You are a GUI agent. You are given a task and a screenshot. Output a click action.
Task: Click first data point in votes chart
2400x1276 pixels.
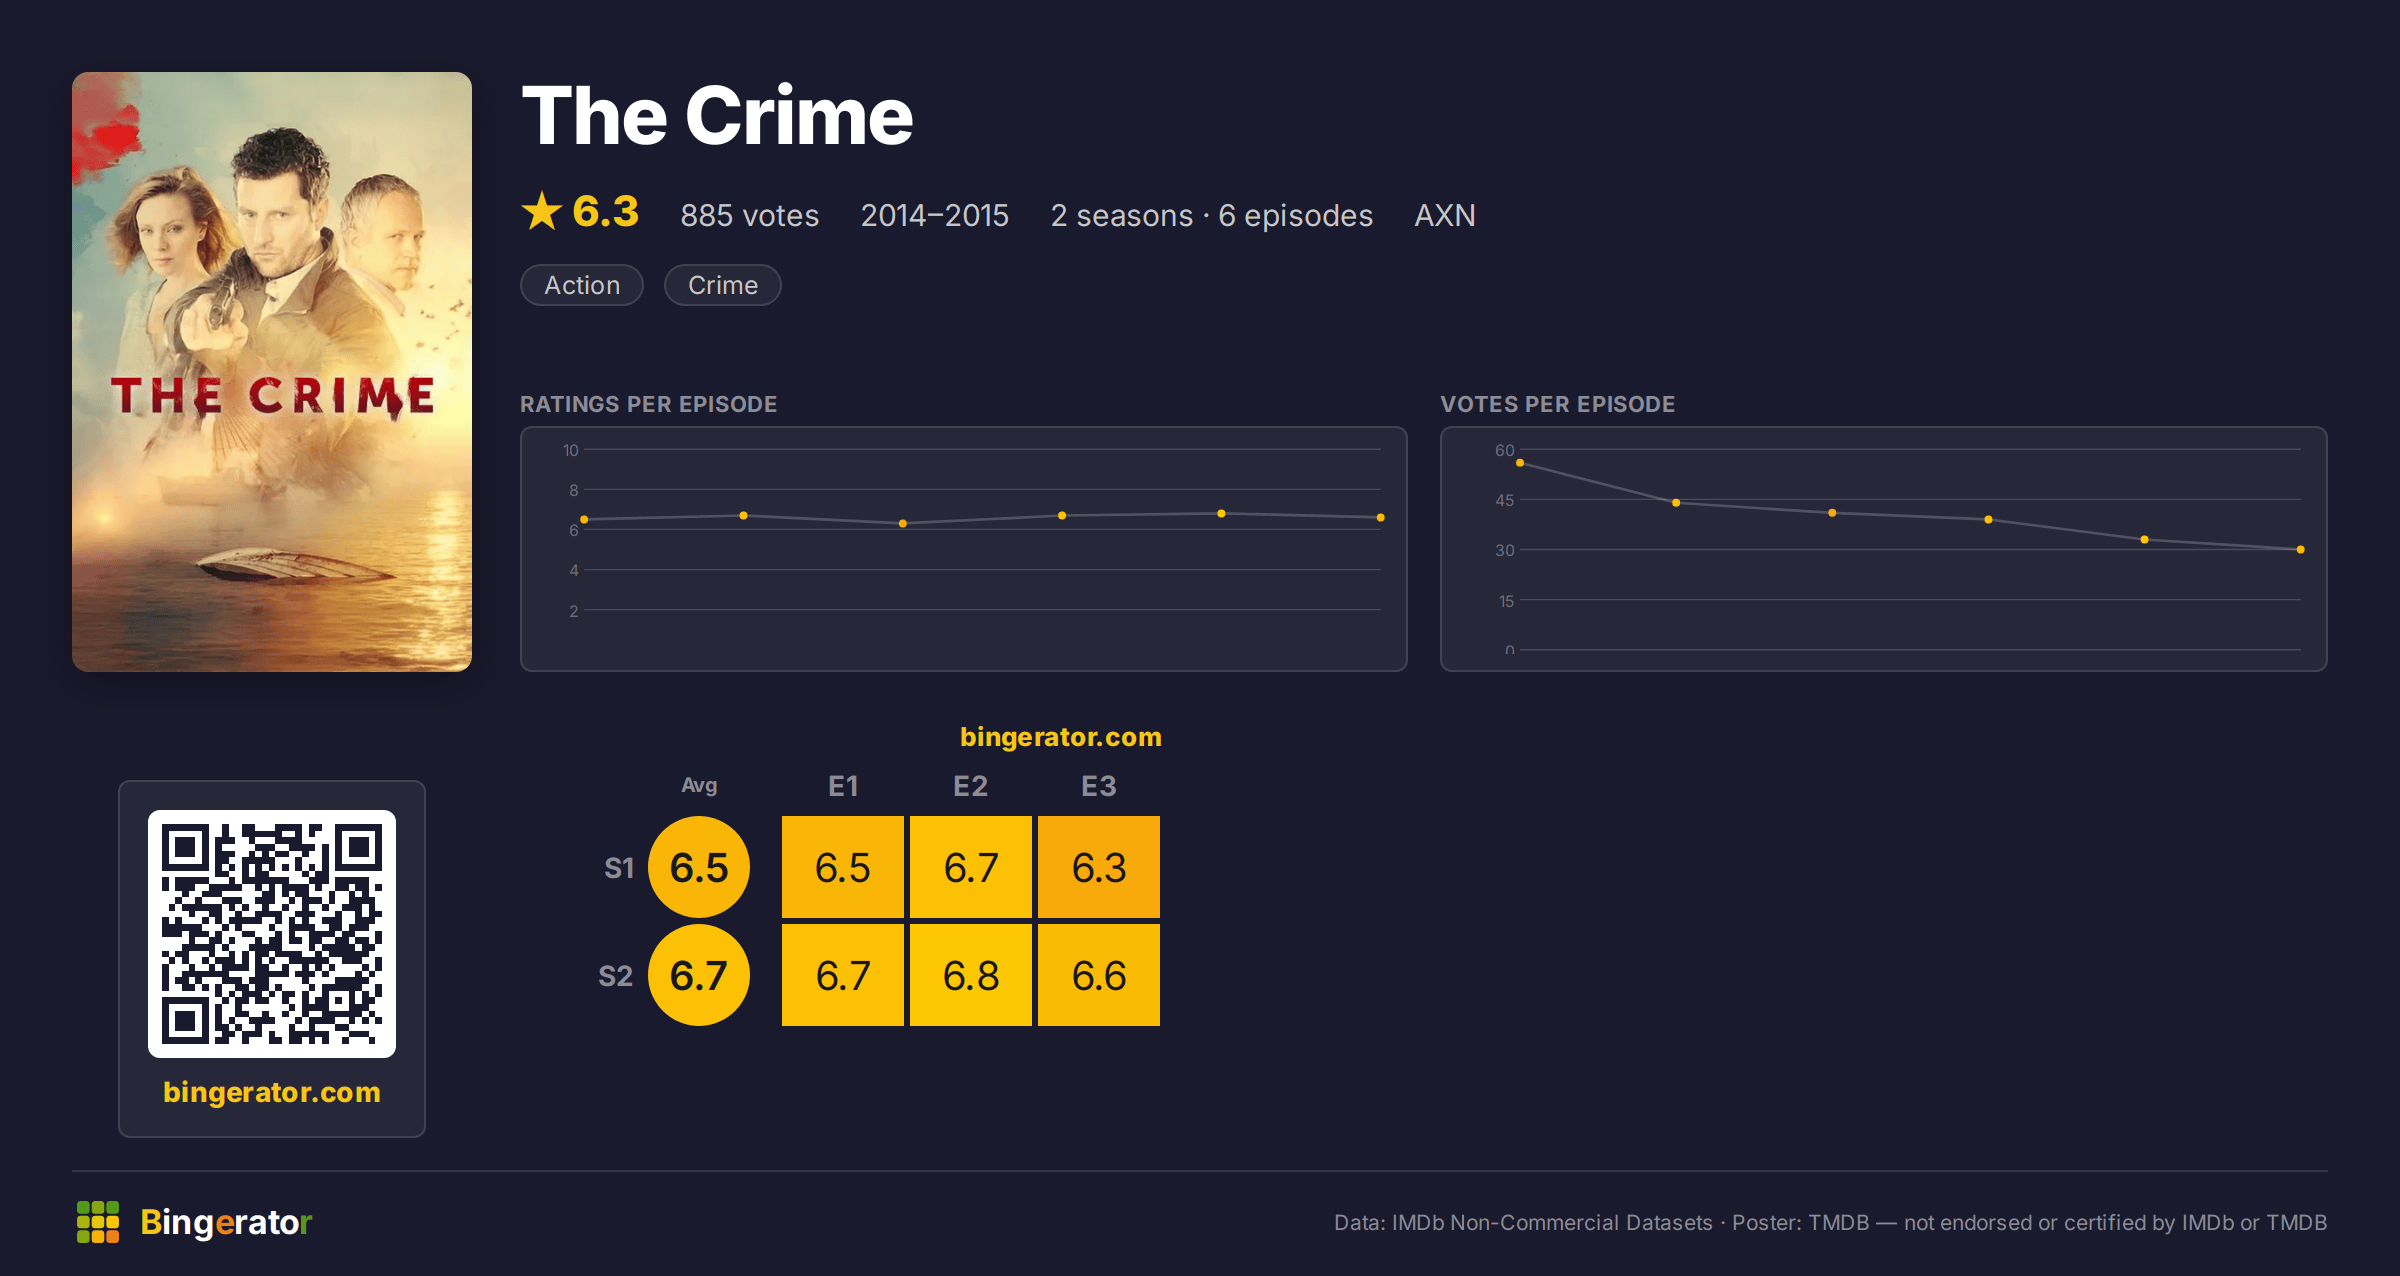1520,463
